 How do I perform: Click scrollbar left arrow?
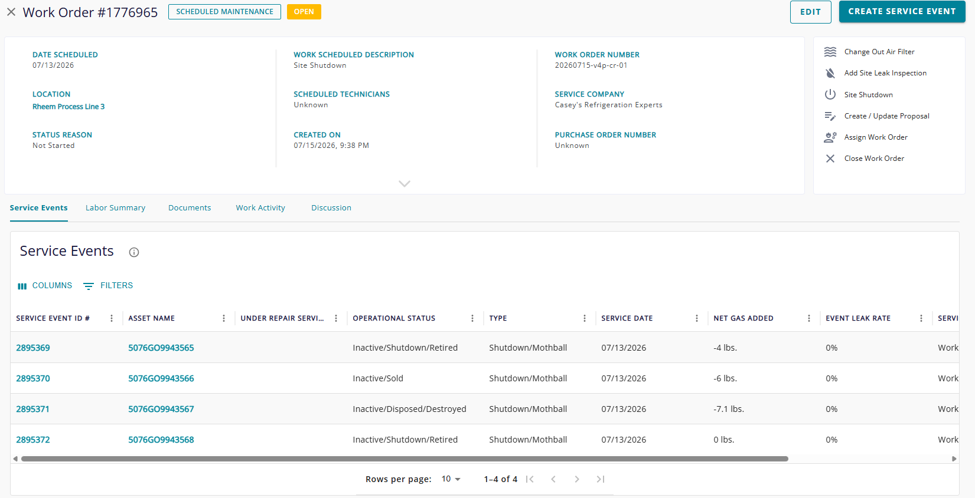pyautogui.click(x=16, y=459)
